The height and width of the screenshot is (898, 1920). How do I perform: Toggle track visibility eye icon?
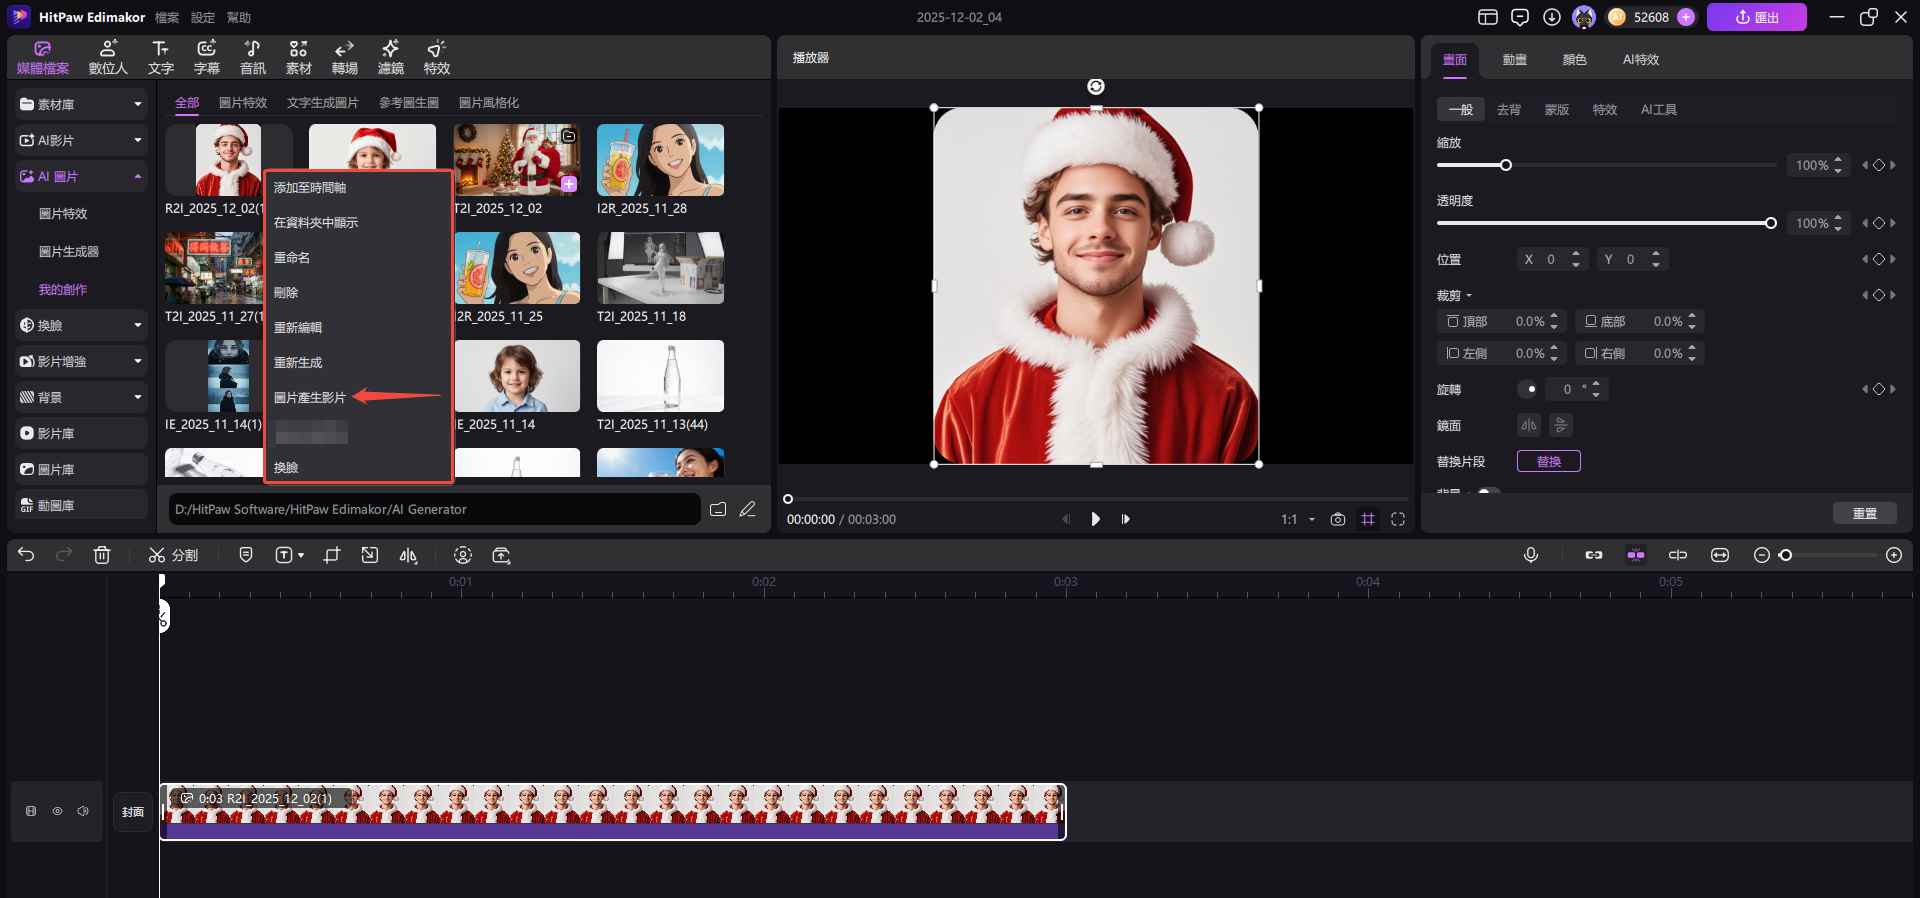pyautogui.click(x=57, y=811)
